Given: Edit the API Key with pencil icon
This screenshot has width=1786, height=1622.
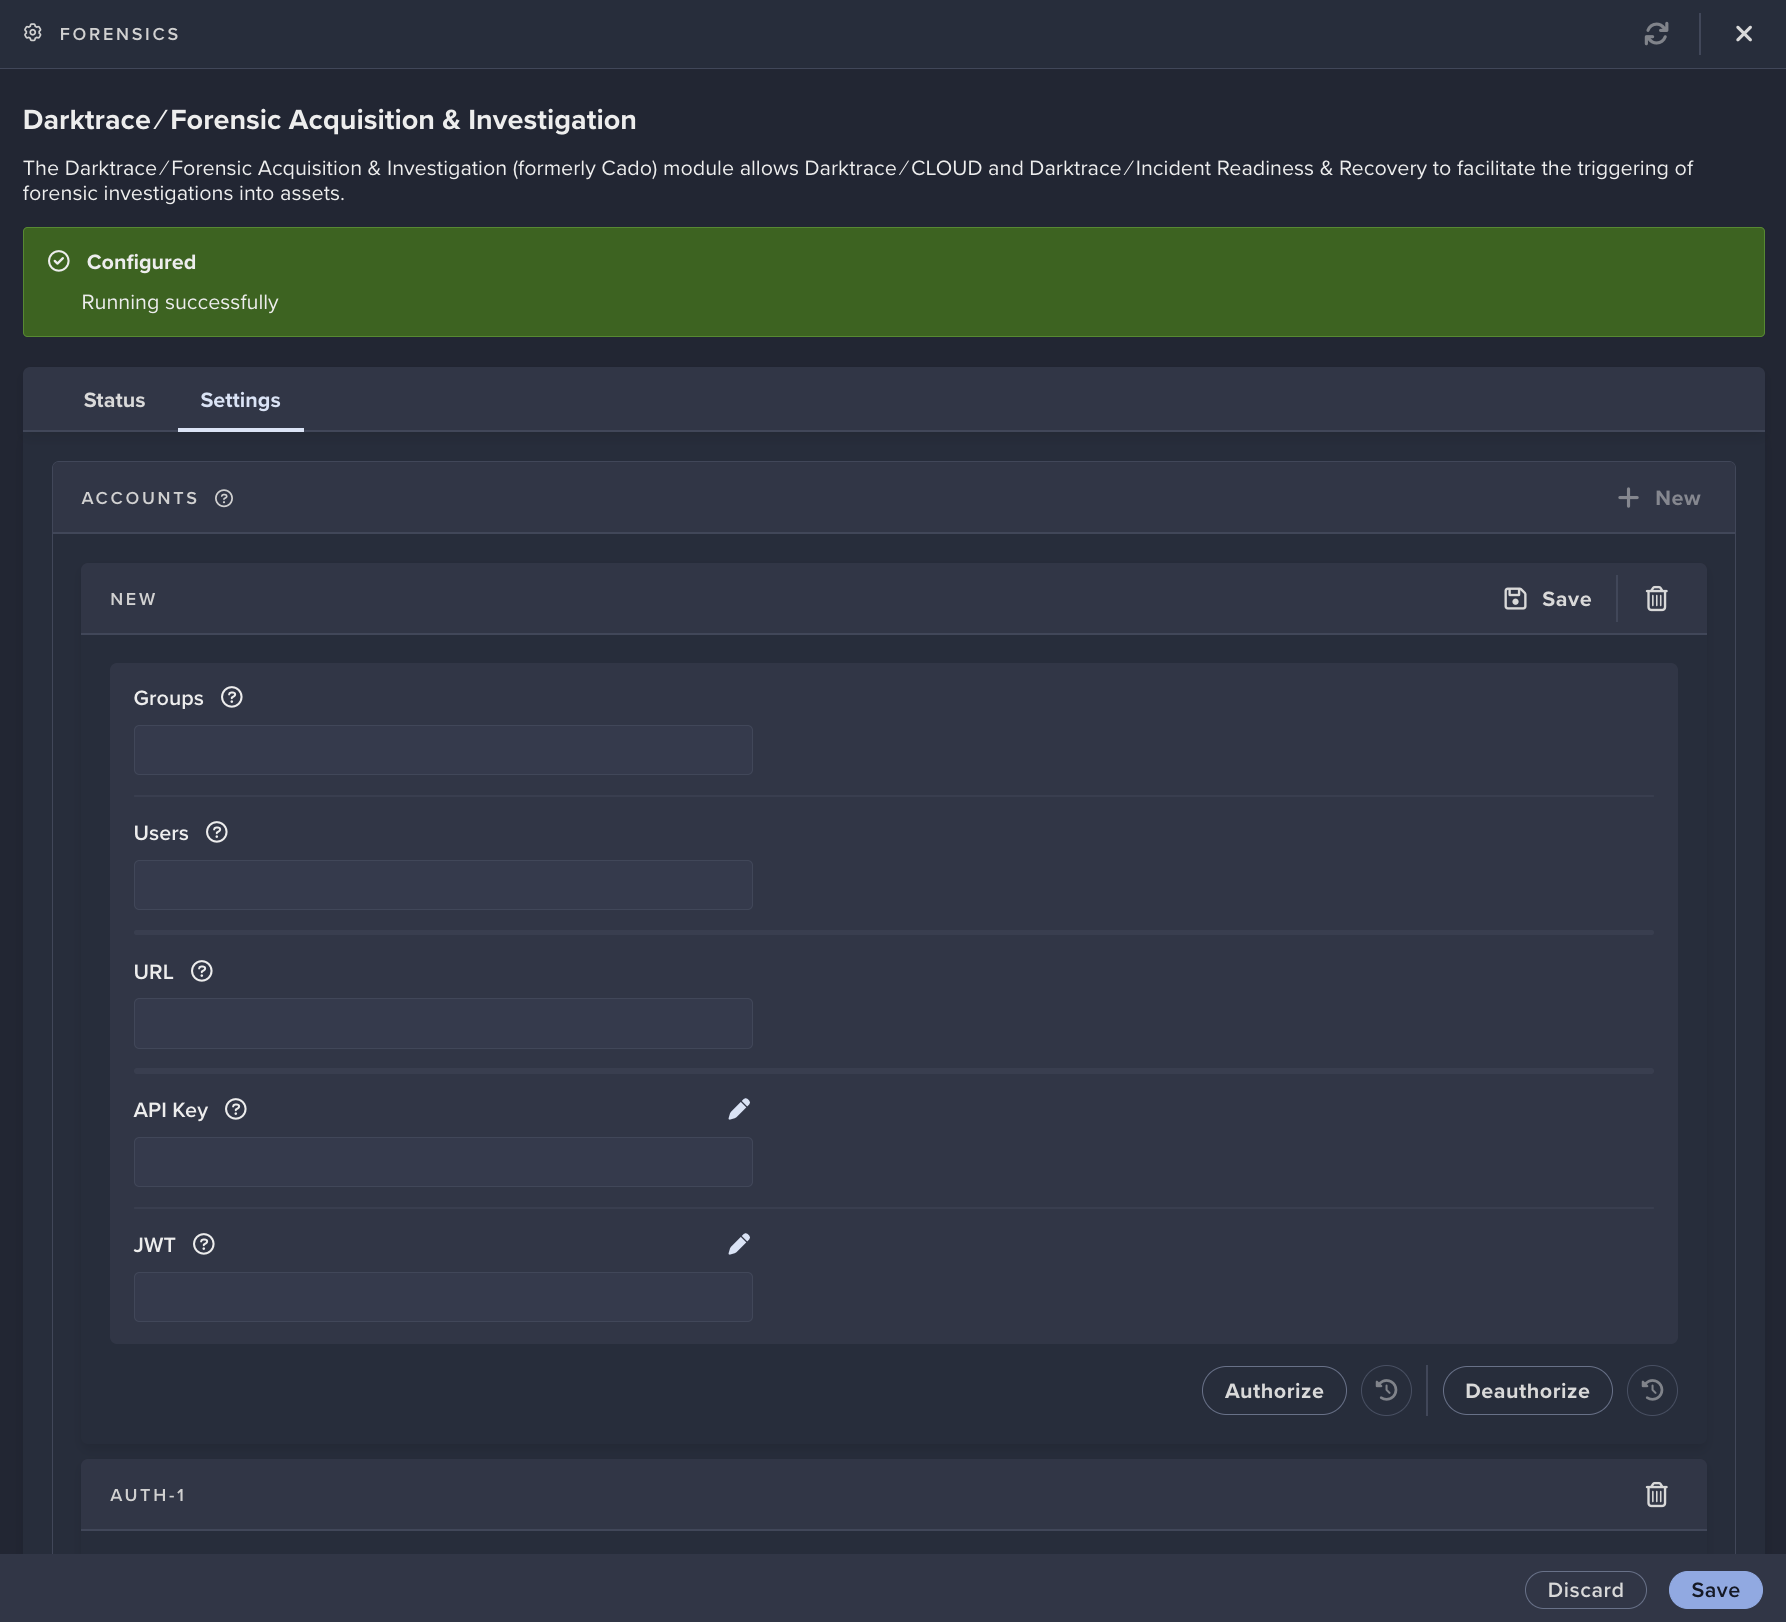Looking at the screenshot, I should [739, 1109].
